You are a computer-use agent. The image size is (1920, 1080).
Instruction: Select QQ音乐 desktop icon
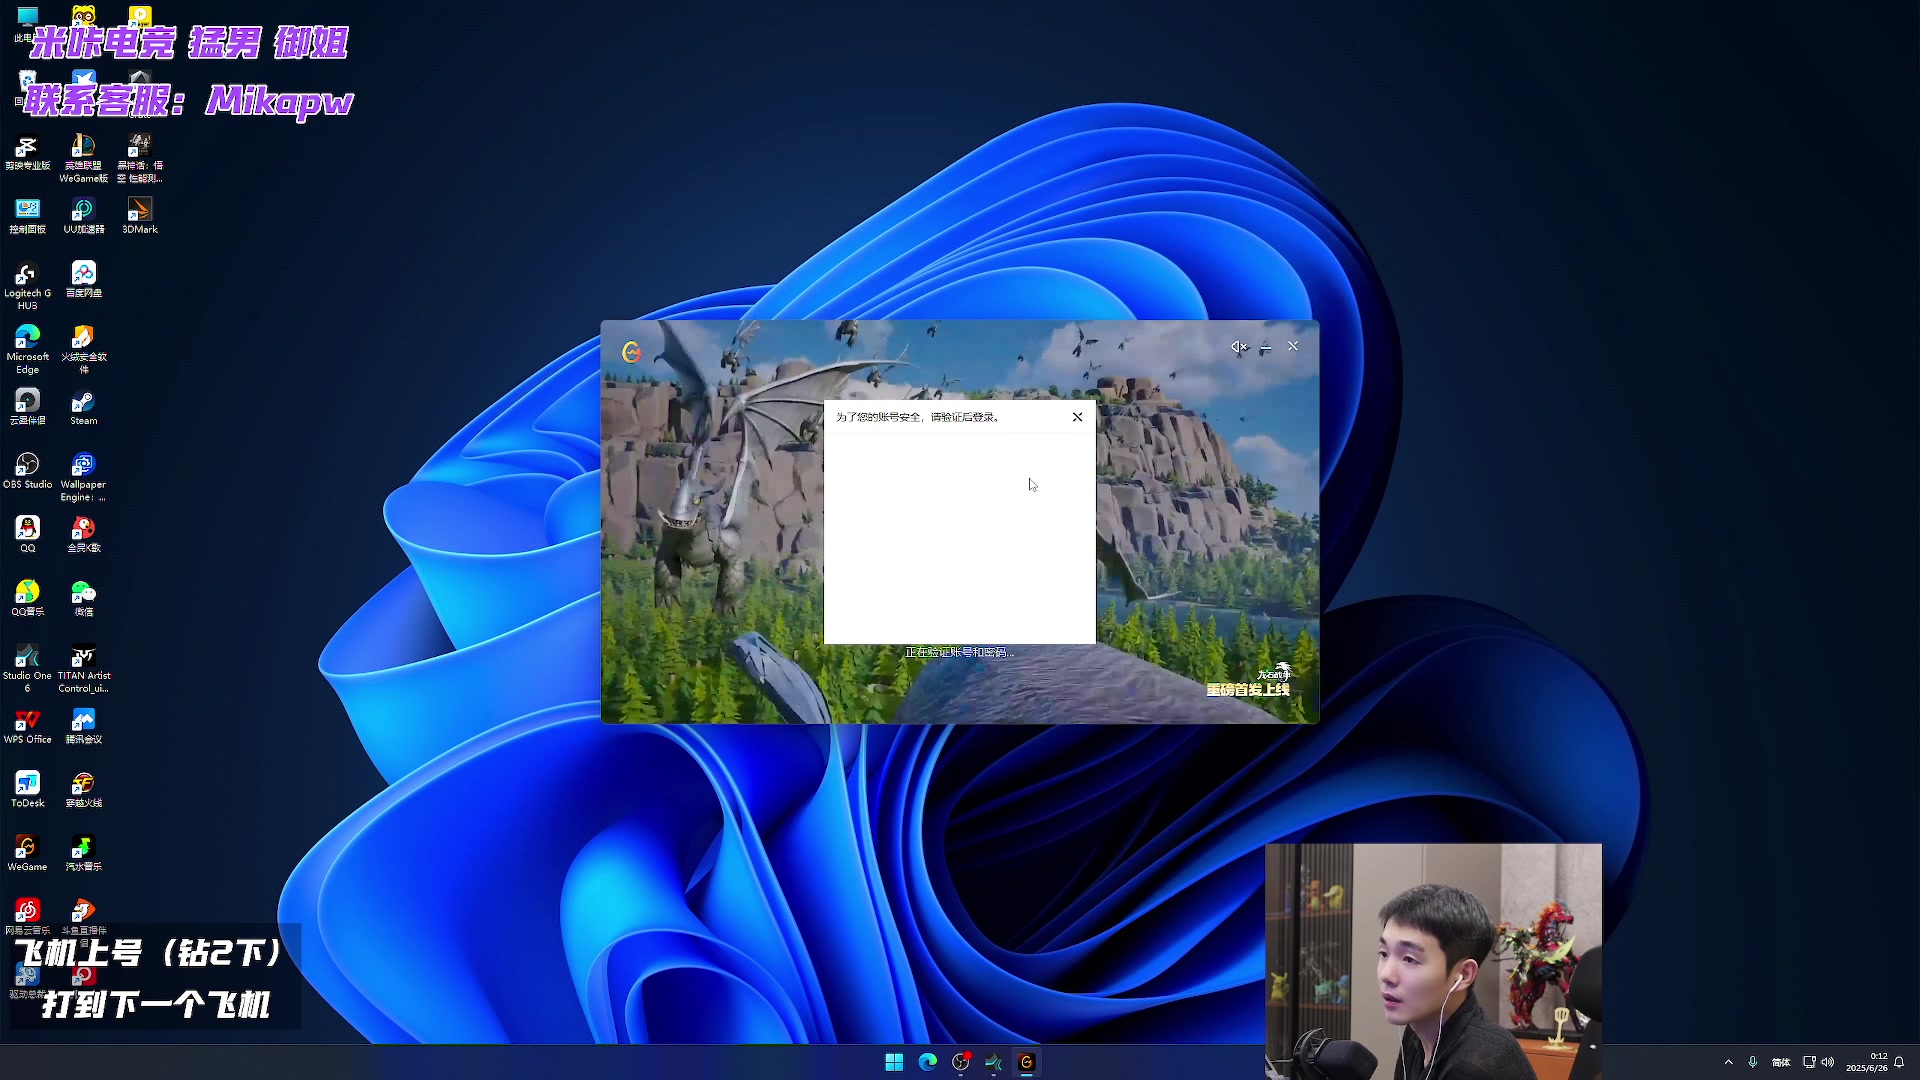coord(27,598)
